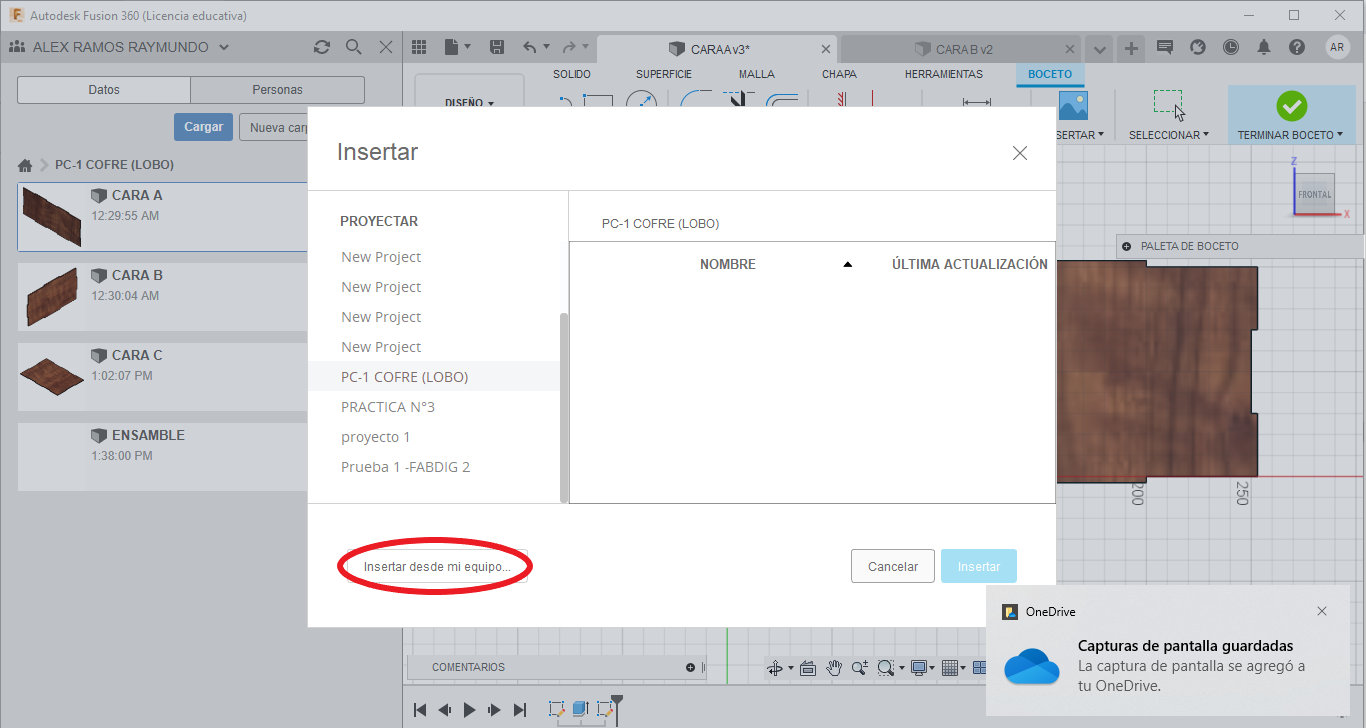1366x728 pixels.
Task: Click the Cargar upload button
Action: click(204, 127)
